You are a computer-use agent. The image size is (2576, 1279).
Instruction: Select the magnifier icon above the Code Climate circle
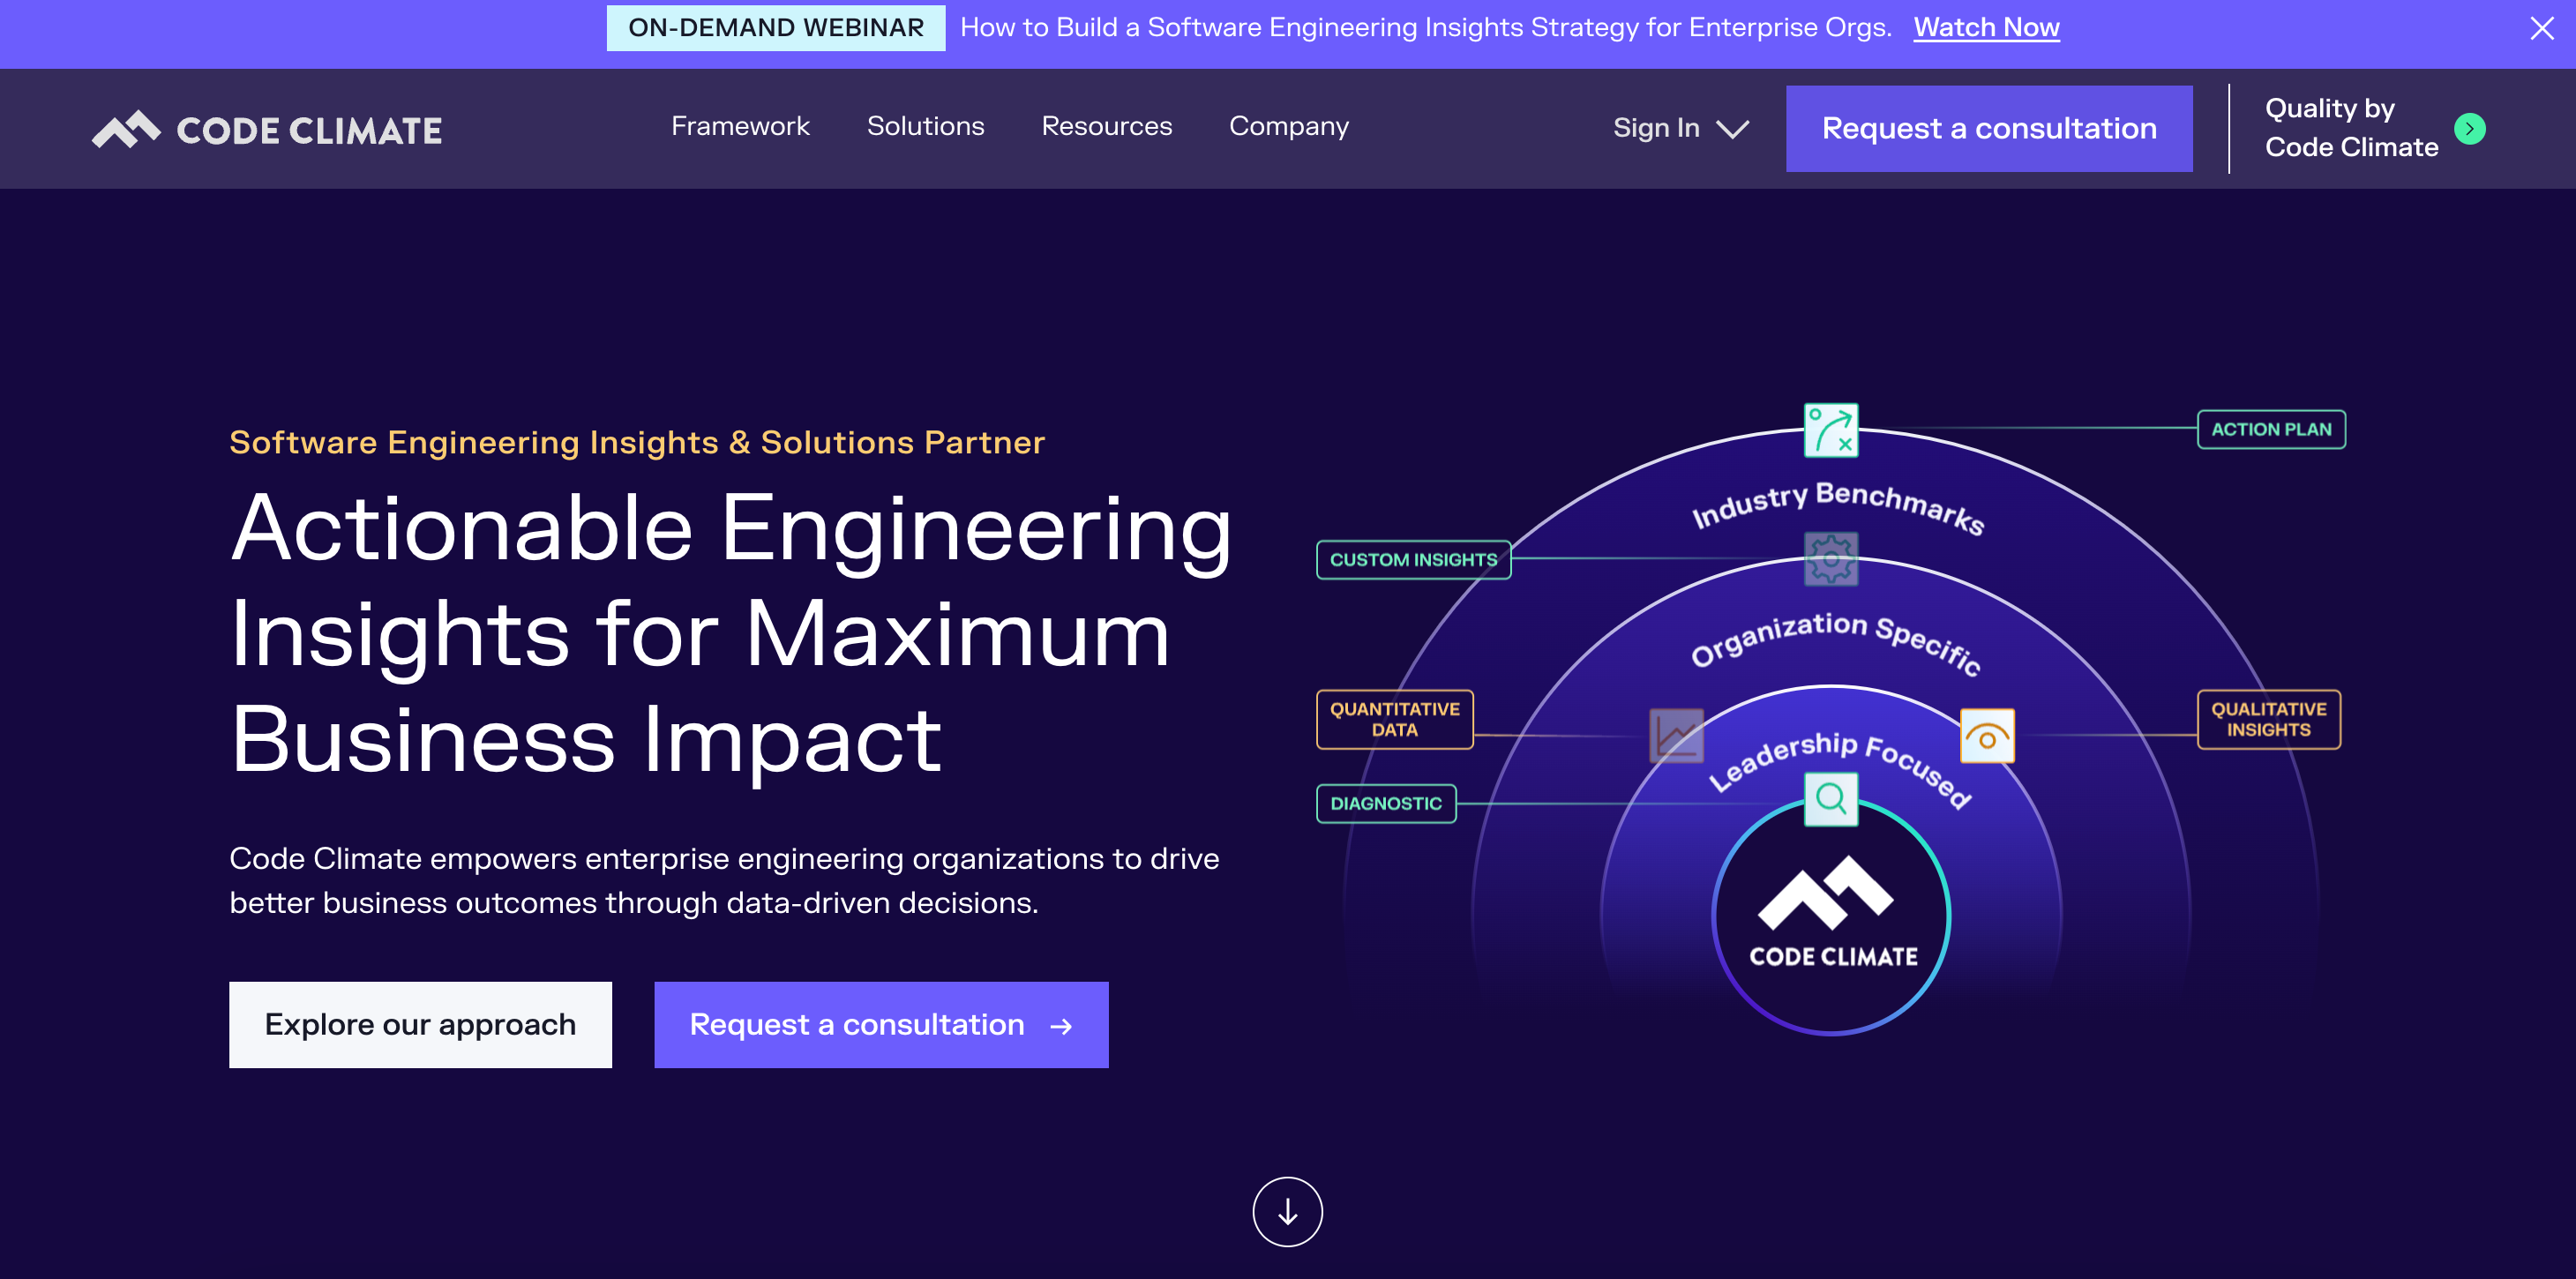point(1832,798)
